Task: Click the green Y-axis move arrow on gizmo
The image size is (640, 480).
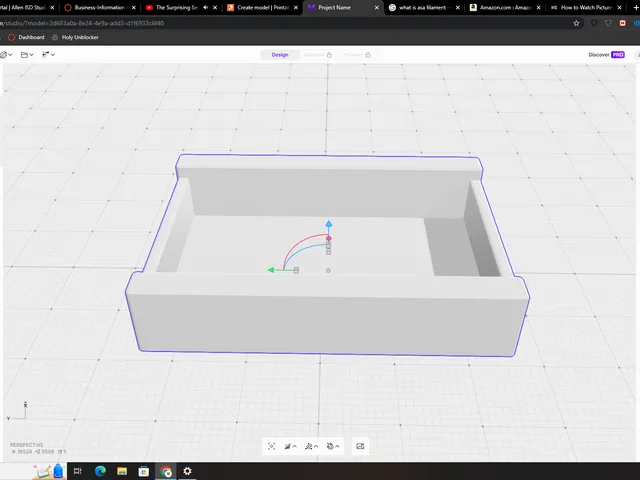Action: (x=271, y=270)
